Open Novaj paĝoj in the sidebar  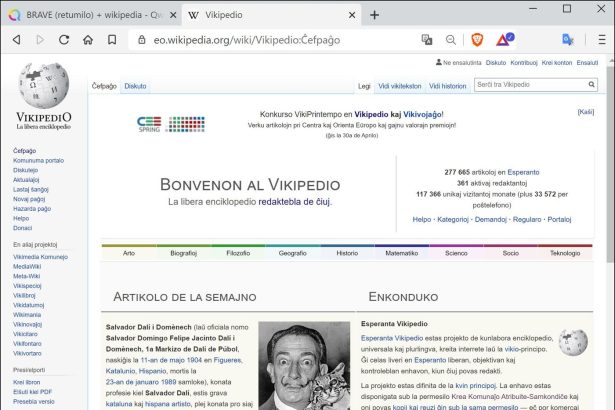[29, 199]
